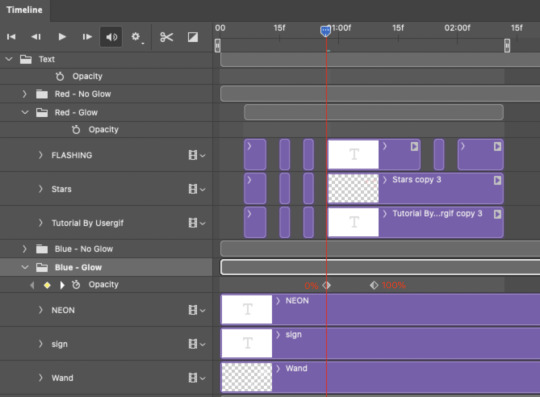
Task: Click the FLASHING layer name
Action: coord(72,155)
